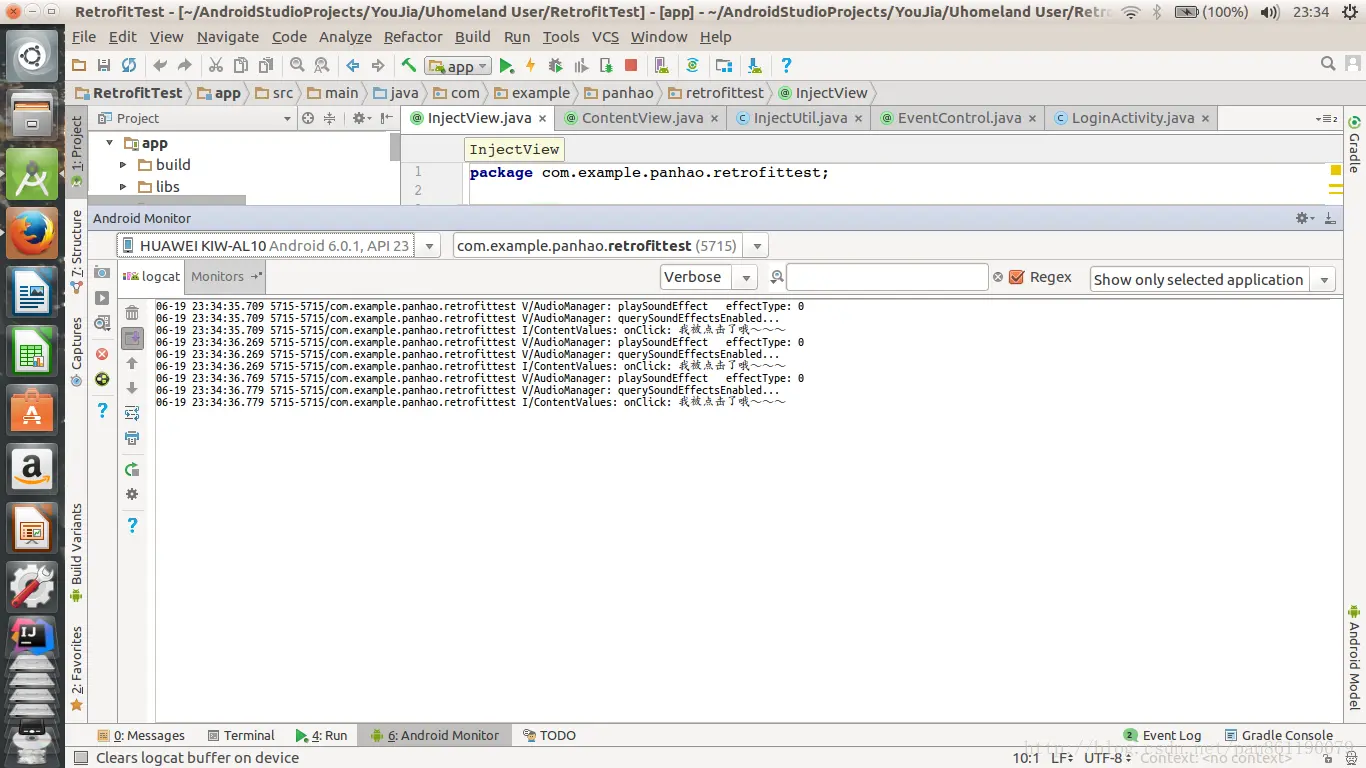Debug the app with the bug icon
The image size is (1366, 768).
point(555,65)
